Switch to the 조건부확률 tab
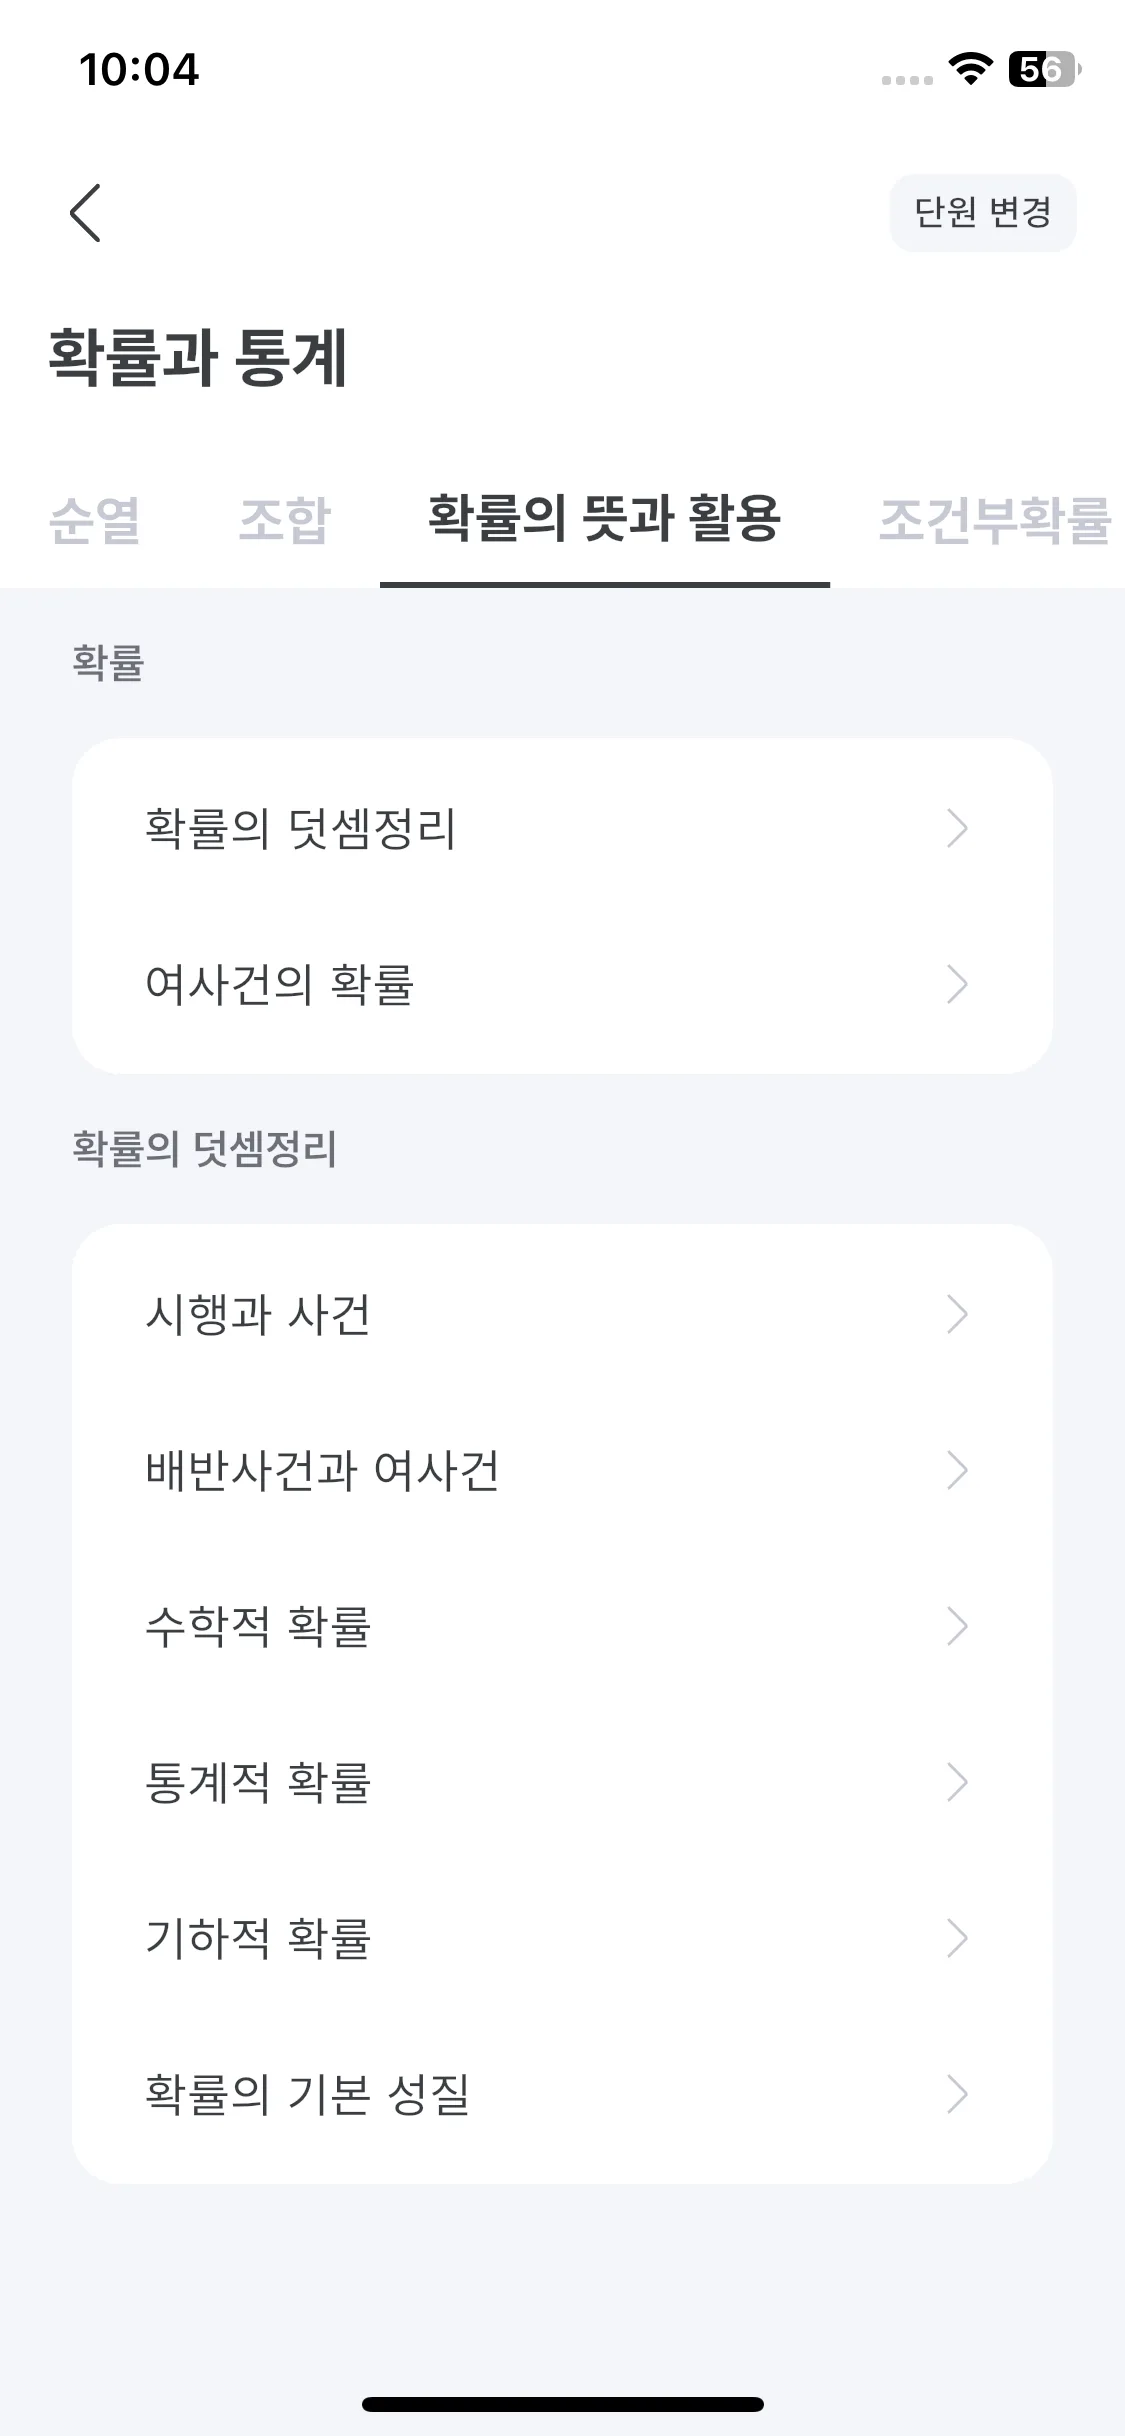The height and width of the screenshot is (2436, 1125). [x=995, y=520]
